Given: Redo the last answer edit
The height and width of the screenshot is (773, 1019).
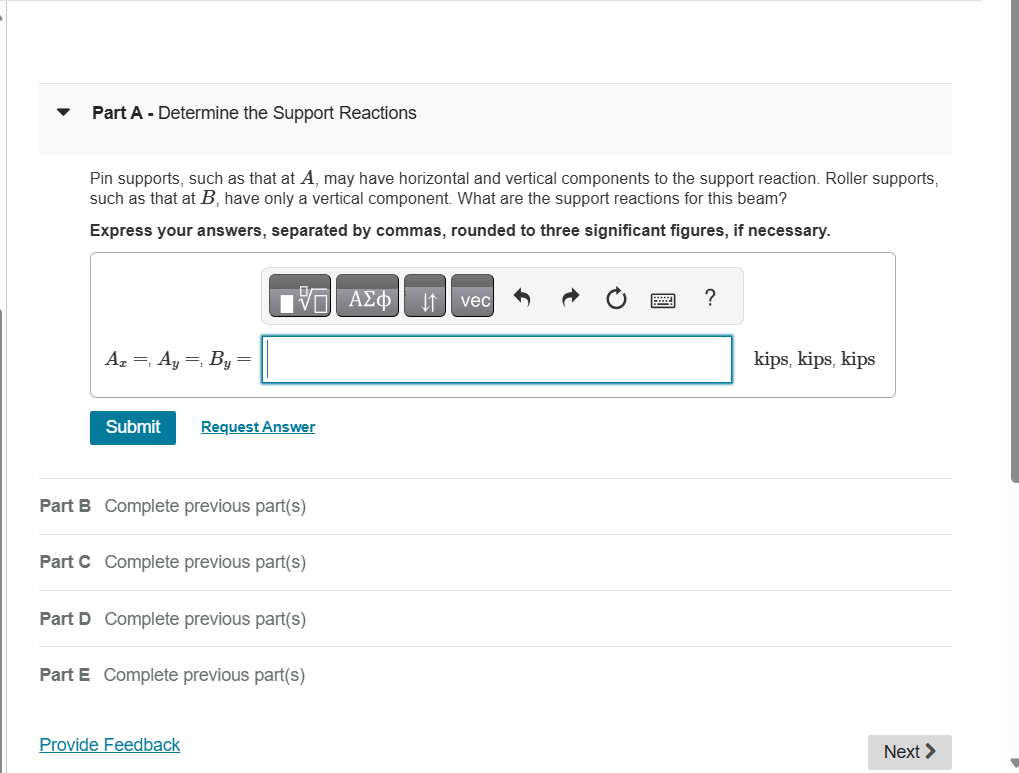Looking at the screenshot, I should click(569, 296).
